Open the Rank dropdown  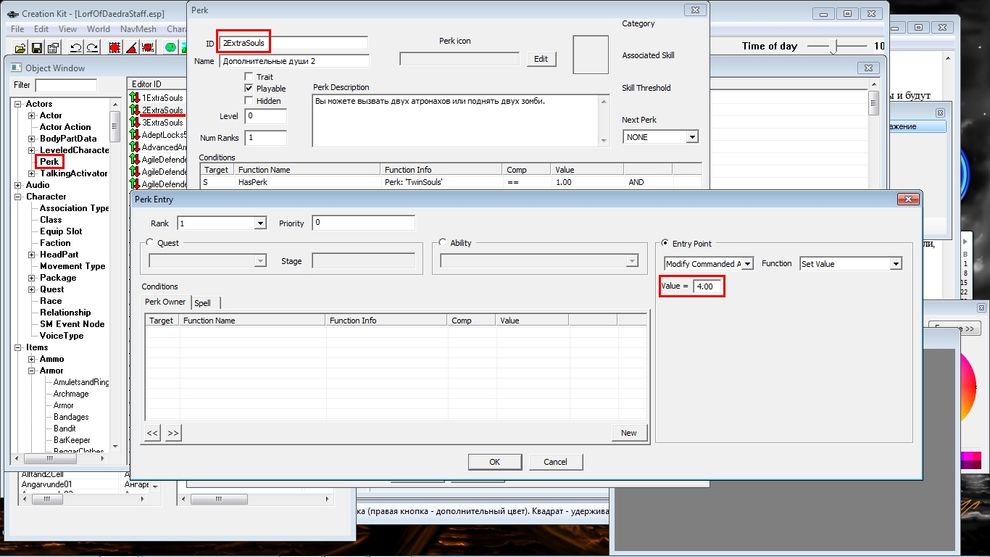pyautogui.click(x=260, y=223)
